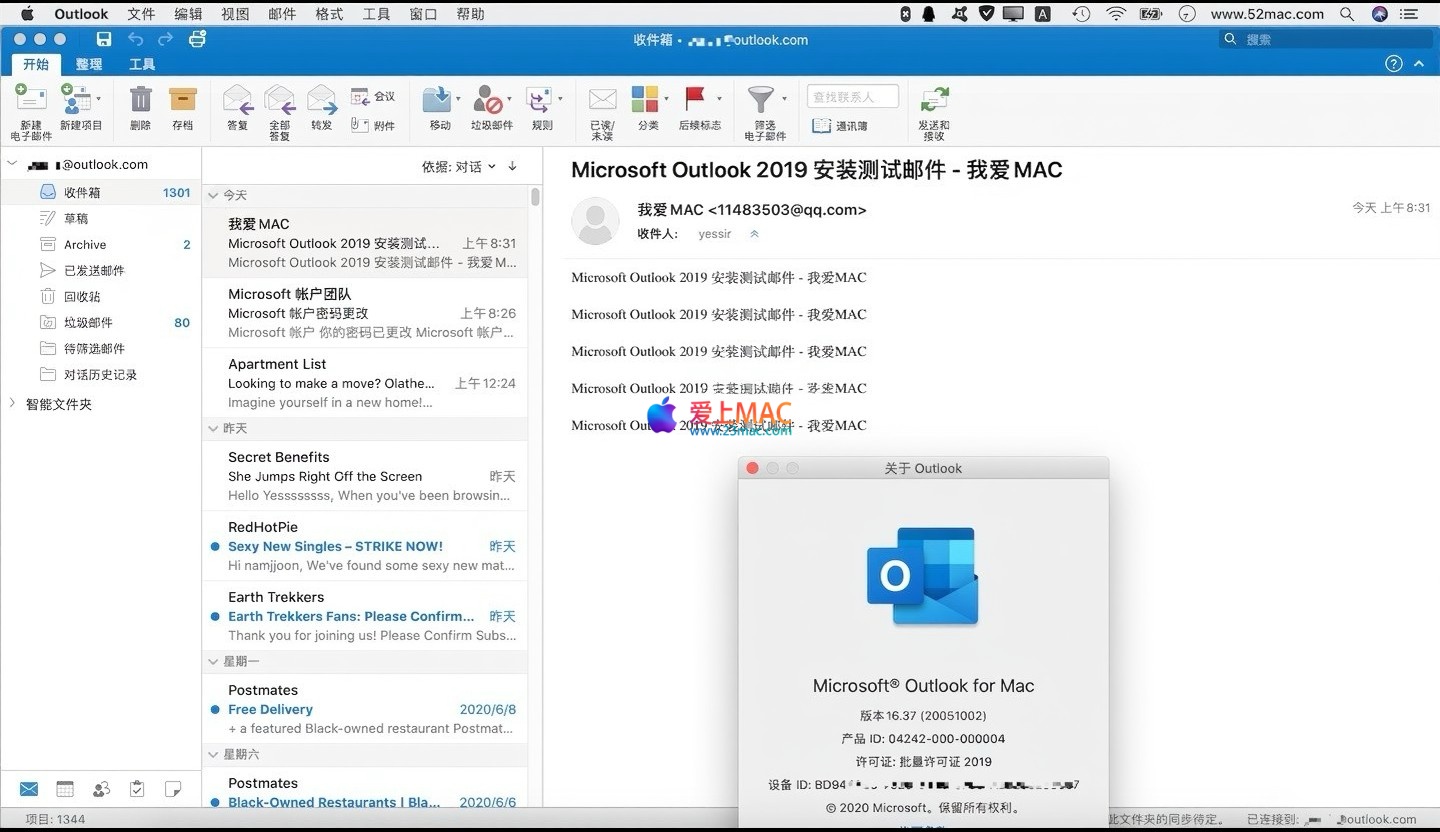This screenshot has height=832, width=1440.
Task: Click the New Email (新建电子邮件) icon
Action: (x=30, y=101)
